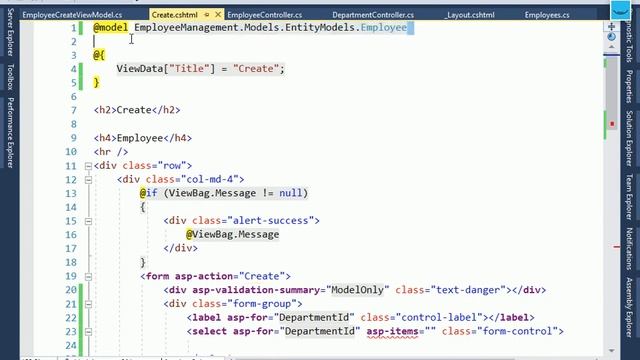Collapse the form block on line 19
Screen dimensions: 640x360
88,277
